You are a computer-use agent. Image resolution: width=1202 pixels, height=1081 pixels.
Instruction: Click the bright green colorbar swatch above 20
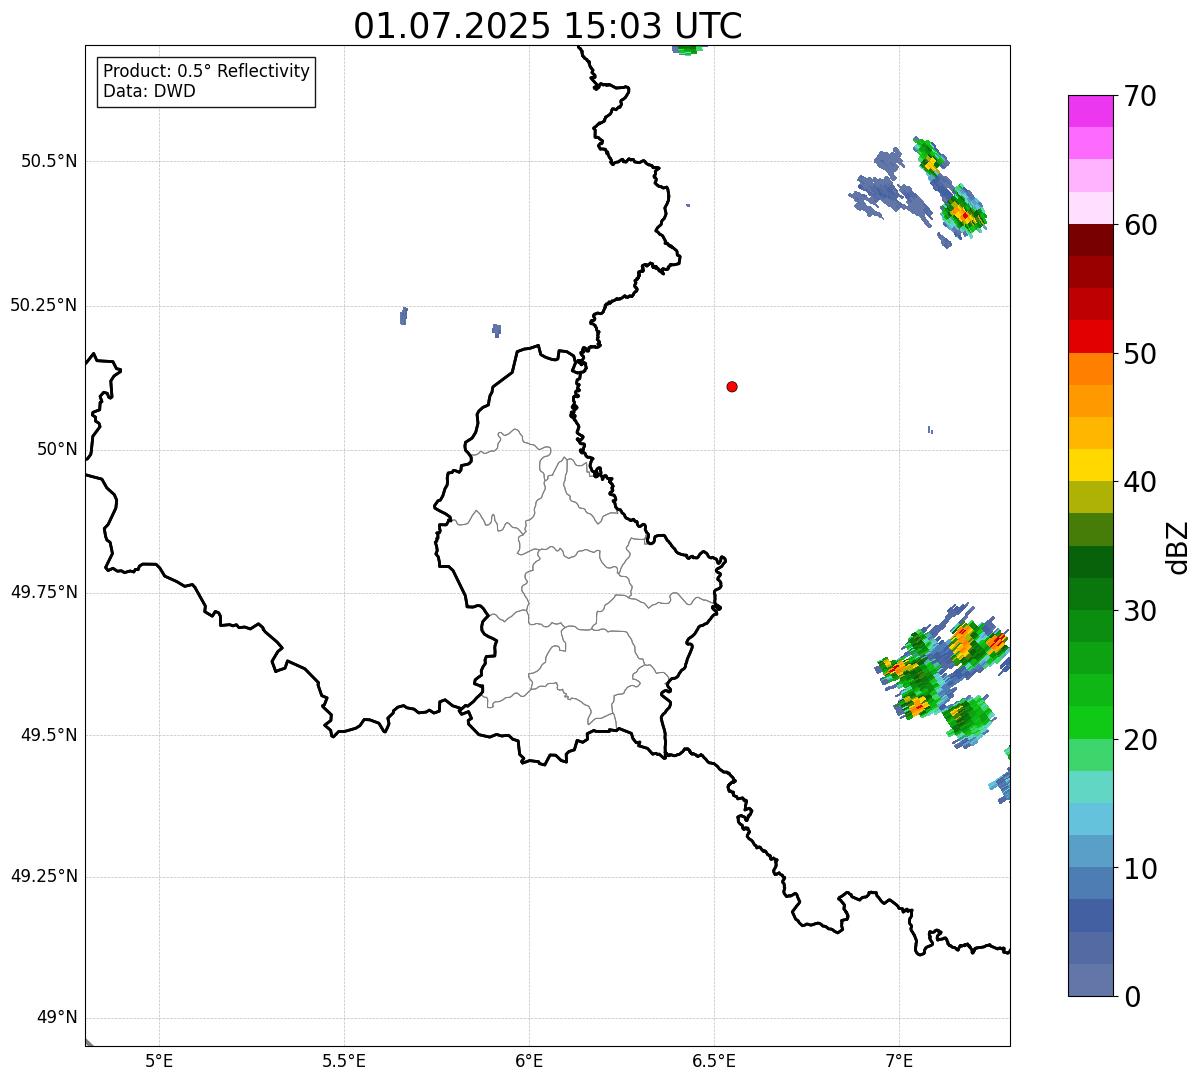coord(1090,722)
